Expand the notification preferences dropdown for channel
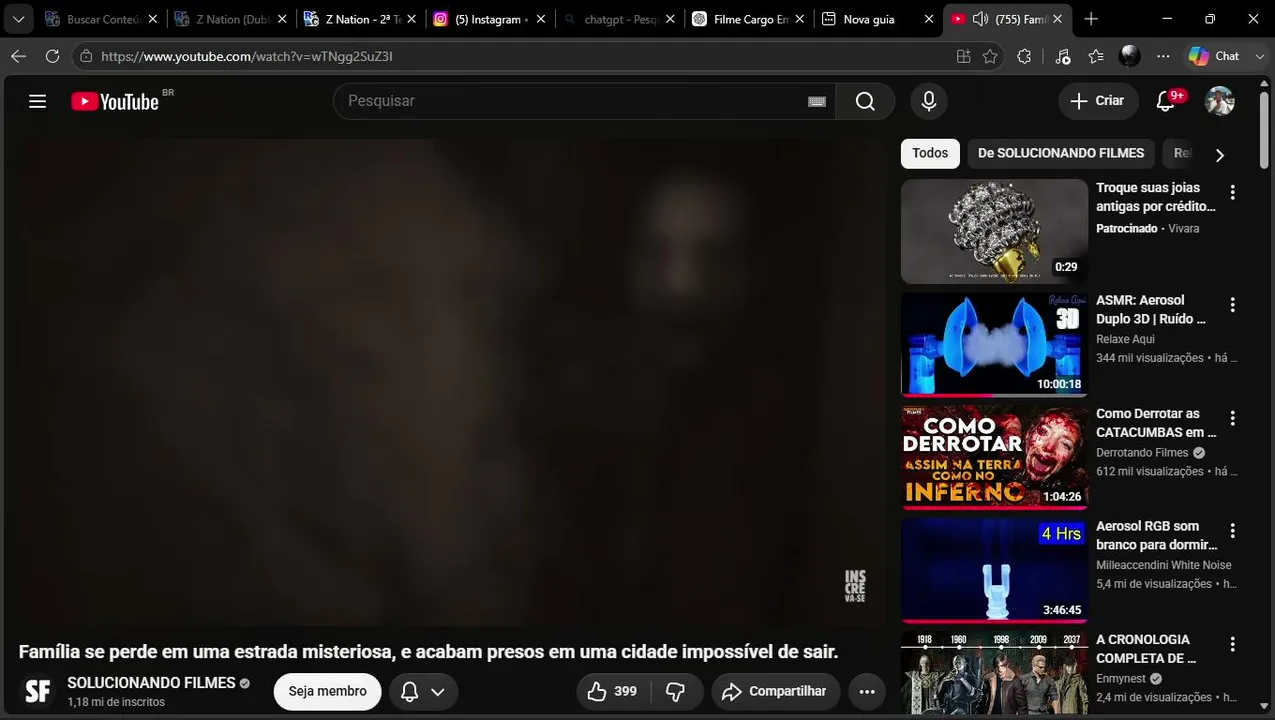Viewport: 1275px width, 720px height. pyautogui.click(x=438, y=691)
